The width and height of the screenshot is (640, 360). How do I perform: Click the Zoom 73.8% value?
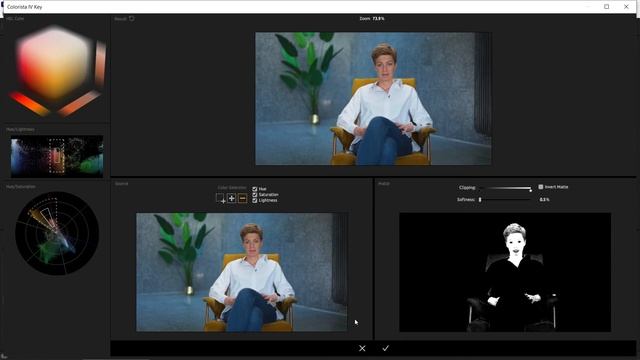click(378, 19)
